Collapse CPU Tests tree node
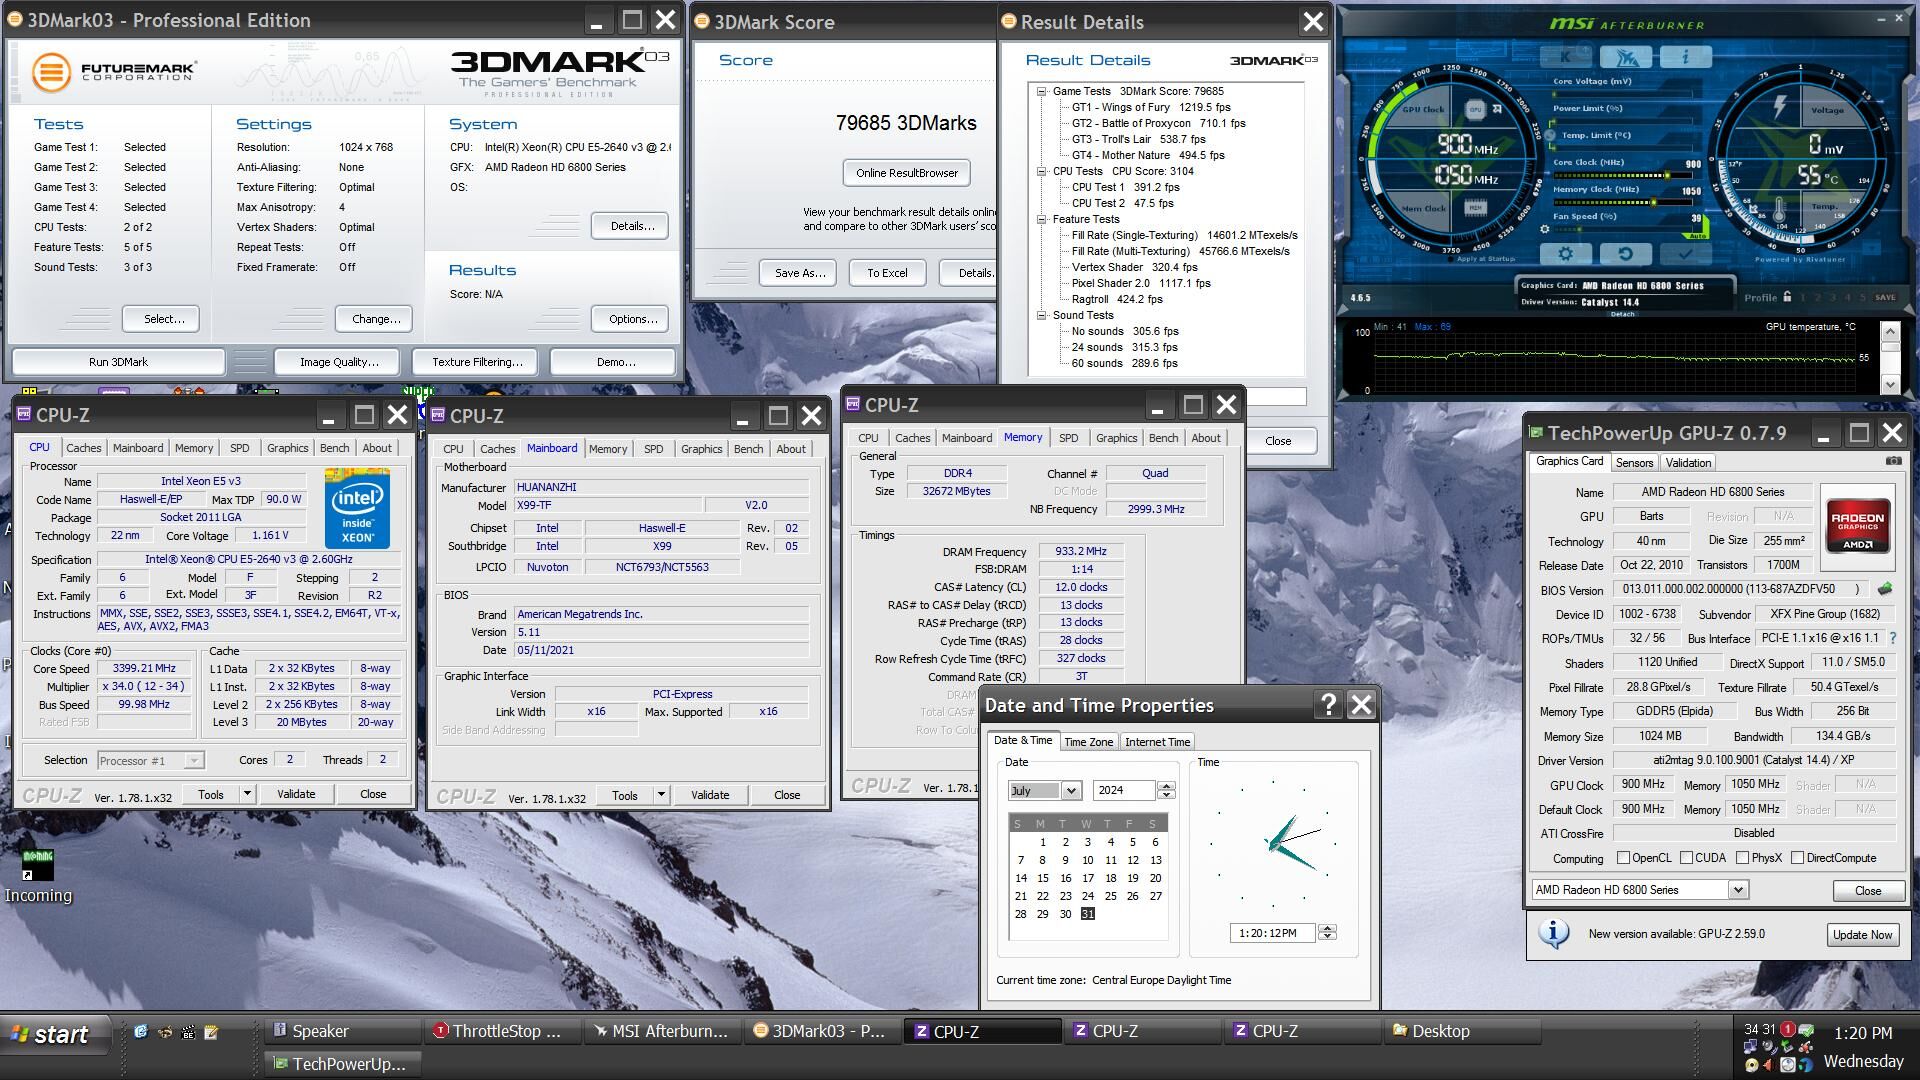 click(1041, 171)
